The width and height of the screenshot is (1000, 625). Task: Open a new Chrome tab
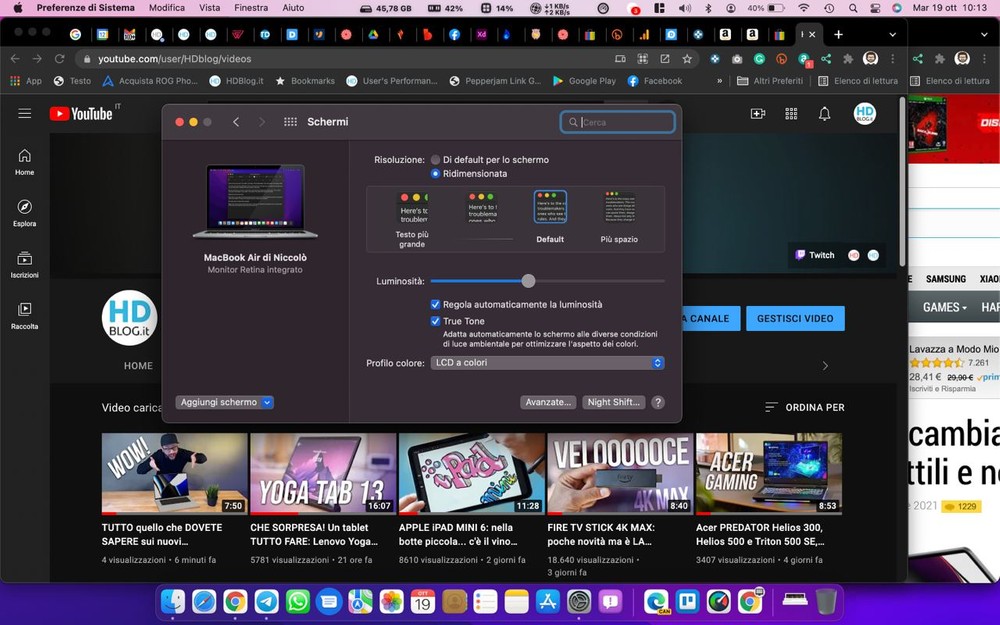tap(839, 34)
